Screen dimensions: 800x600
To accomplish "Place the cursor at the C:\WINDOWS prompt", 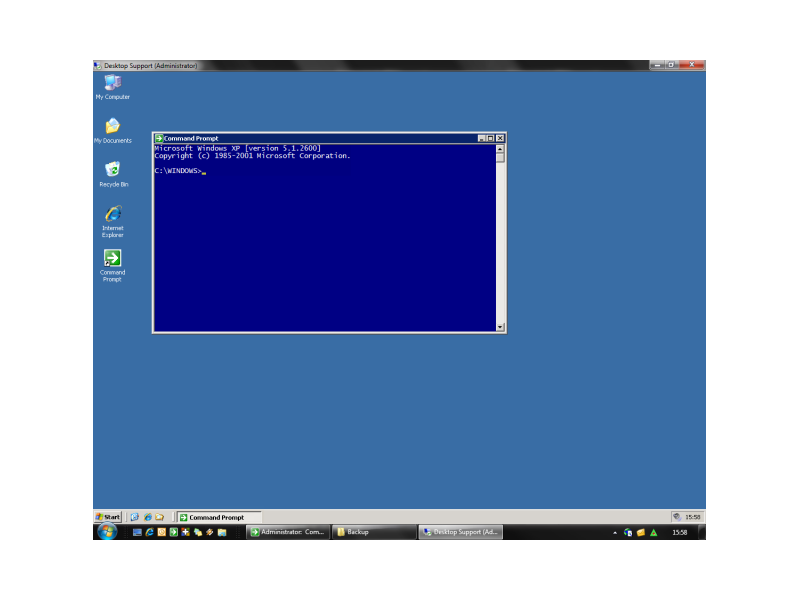I will point(203,170).
